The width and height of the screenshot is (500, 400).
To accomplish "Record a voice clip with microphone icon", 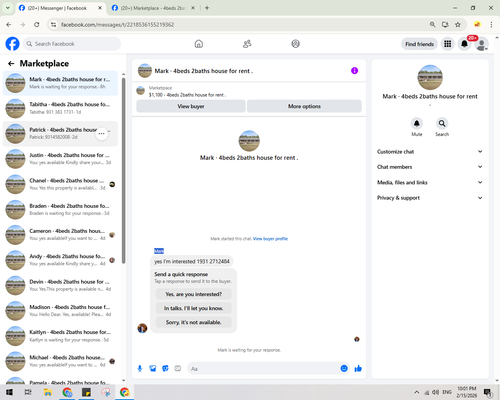I will [x=140, y=368].
